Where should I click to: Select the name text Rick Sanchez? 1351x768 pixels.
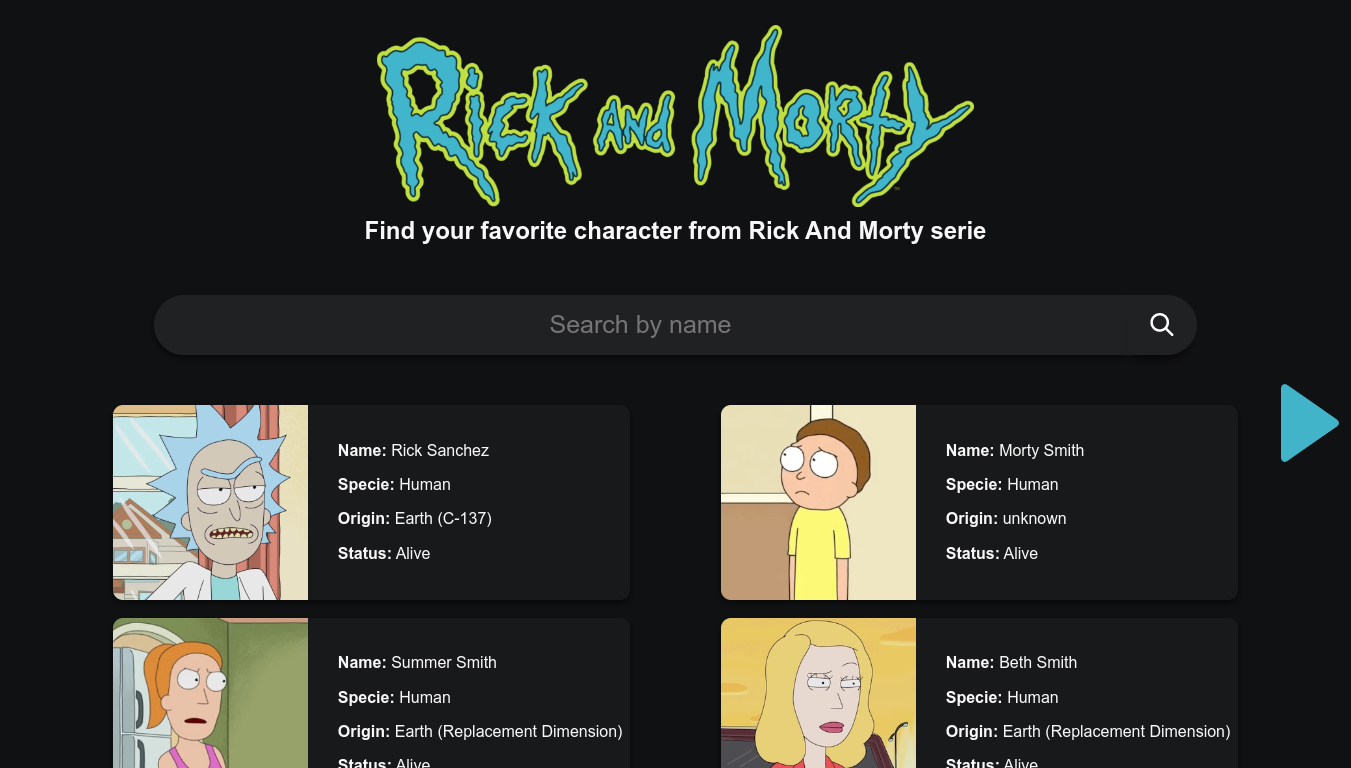coord(440,450)
